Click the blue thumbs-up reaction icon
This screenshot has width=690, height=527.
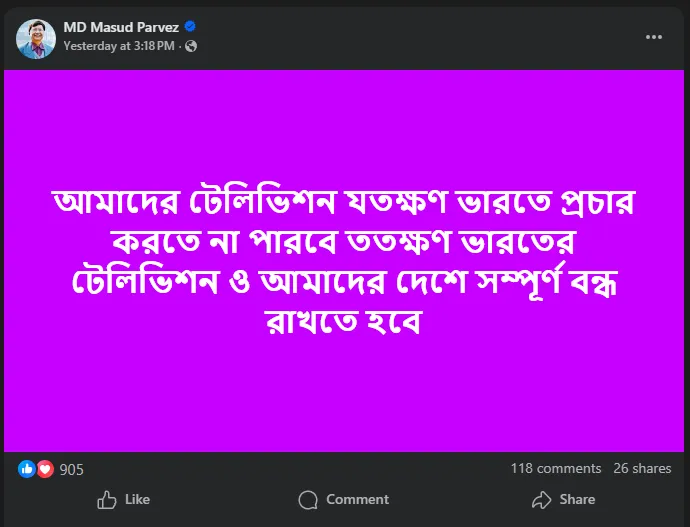pos(27,469)
